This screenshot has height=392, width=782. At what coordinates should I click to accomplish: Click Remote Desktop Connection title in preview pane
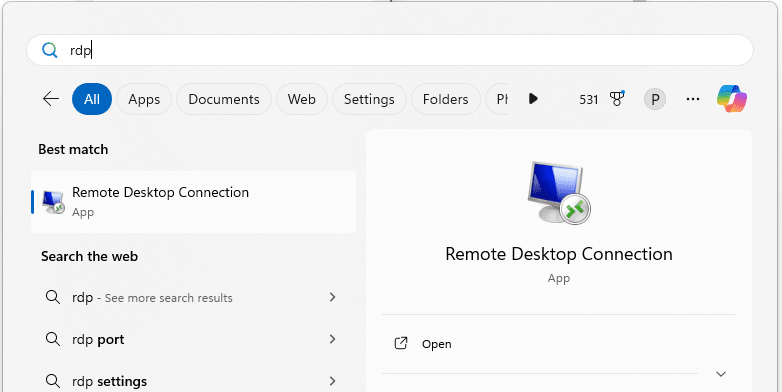pyautogui.click(x=559, y=254)
